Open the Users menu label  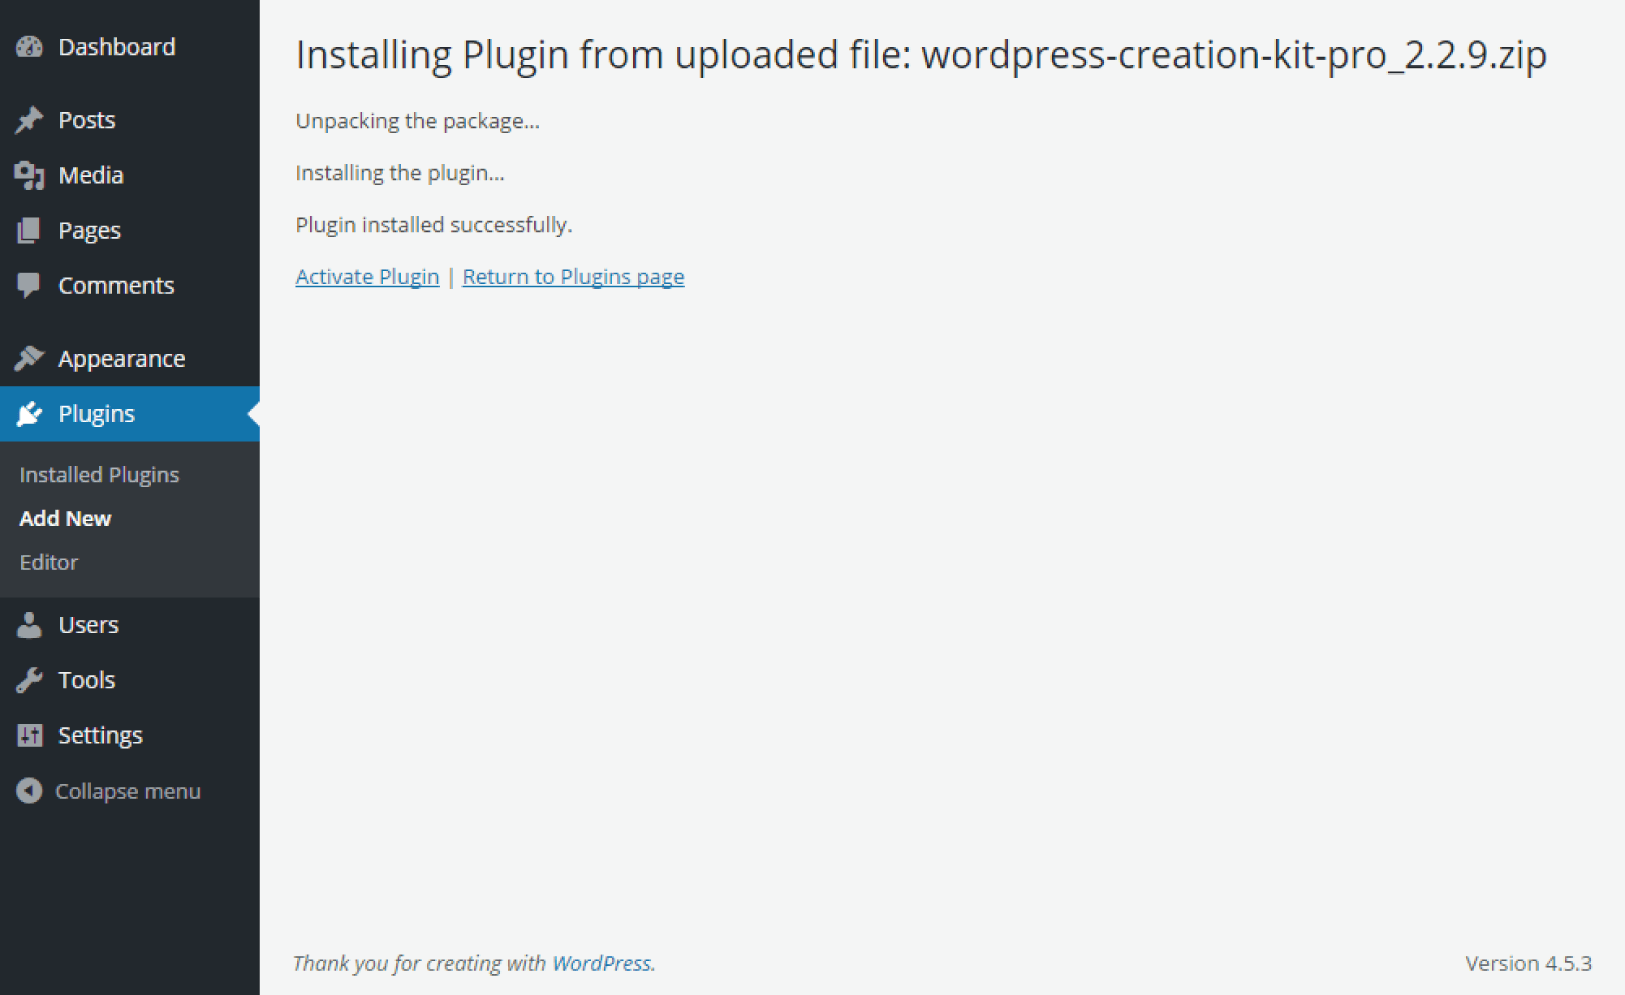(88, 625)
